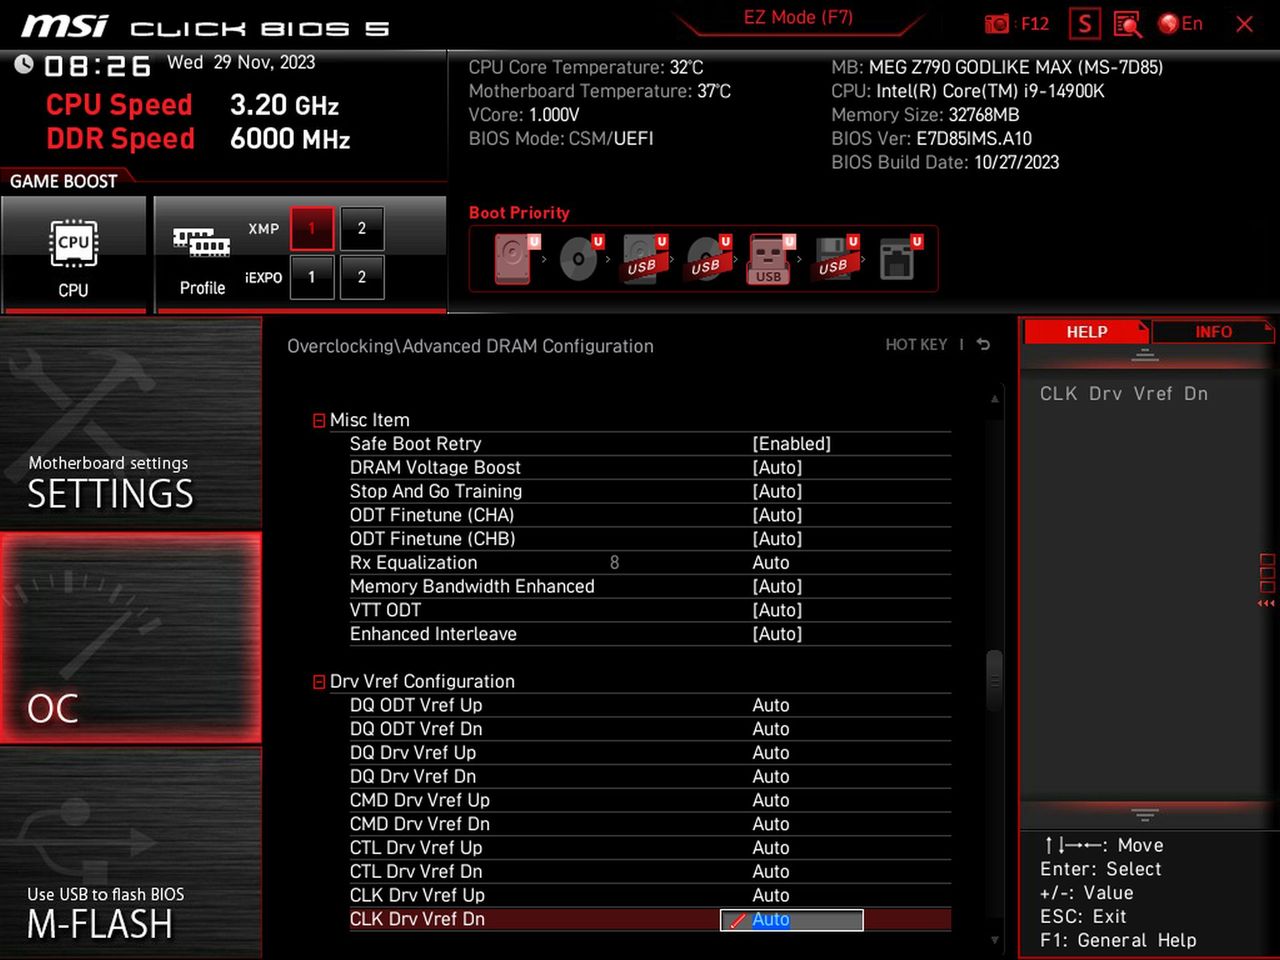
Task: Switch to the HELP tab
Action: tap(1086, 332)
